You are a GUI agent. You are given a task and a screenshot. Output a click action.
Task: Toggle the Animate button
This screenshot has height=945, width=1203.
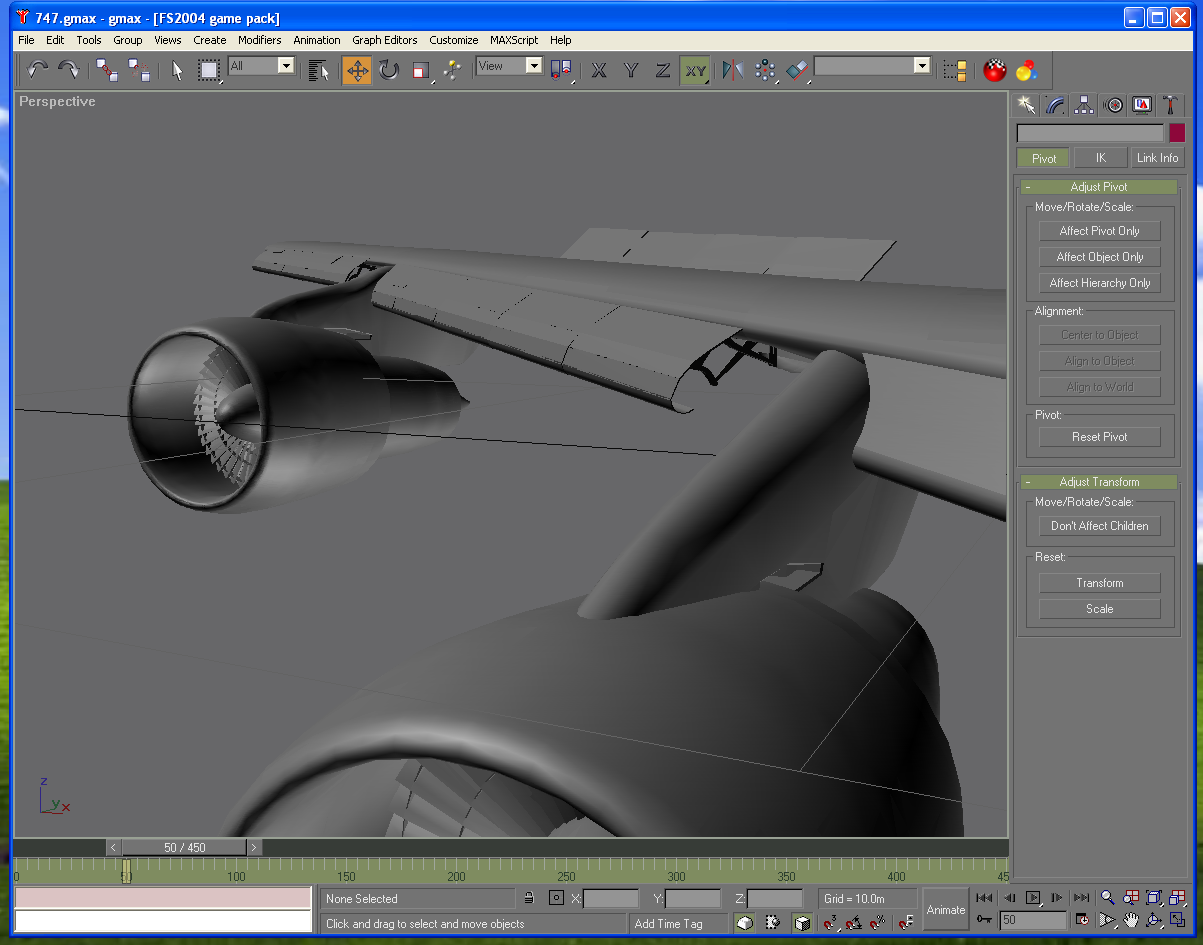pyautogui.click(x=945, y=909)
